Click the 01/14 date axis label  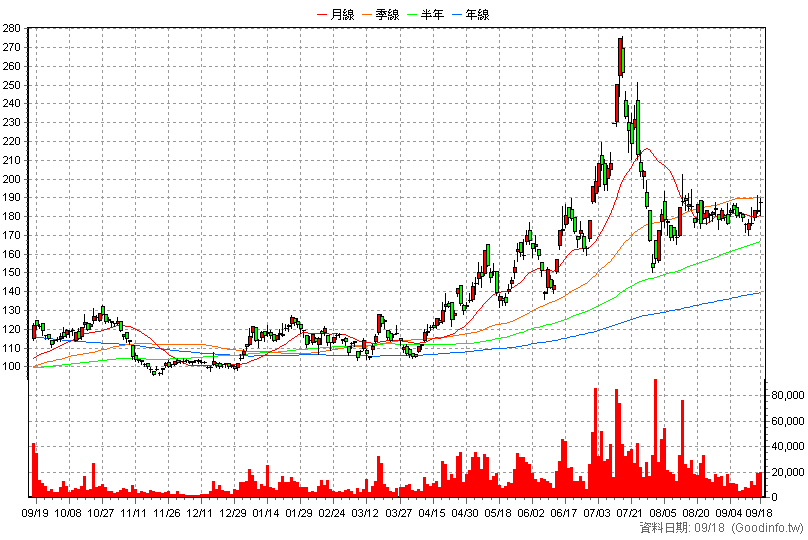click(x=266, y=513)
